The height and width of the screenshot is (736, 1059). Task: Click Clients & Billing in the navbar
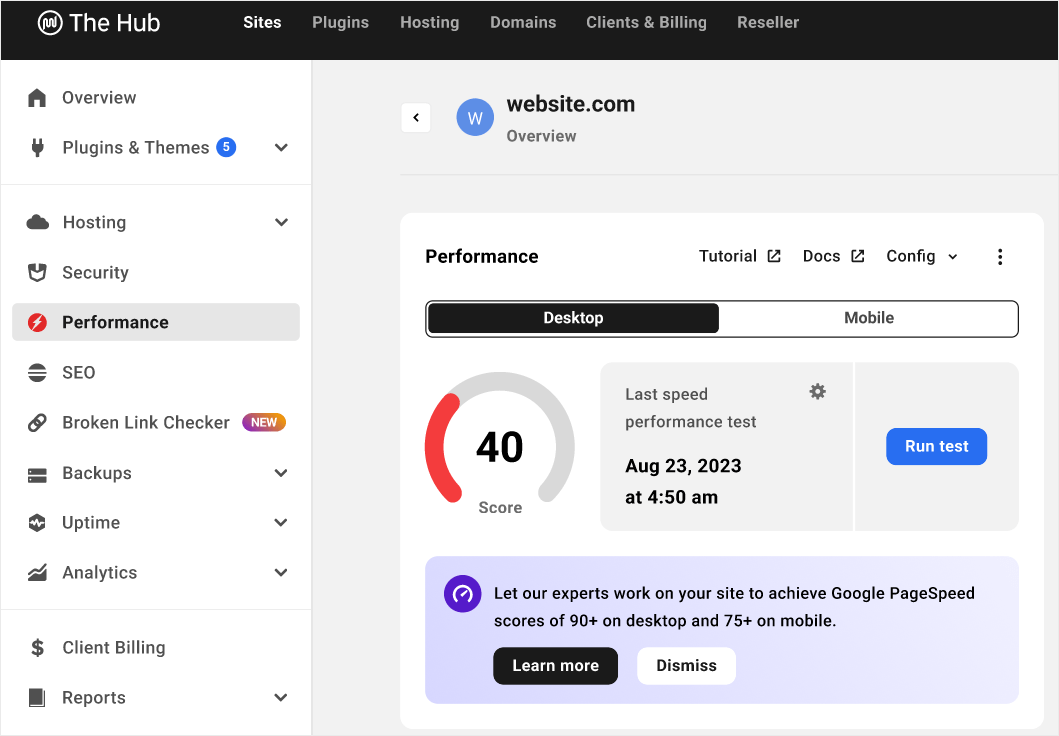pos(646,22)
